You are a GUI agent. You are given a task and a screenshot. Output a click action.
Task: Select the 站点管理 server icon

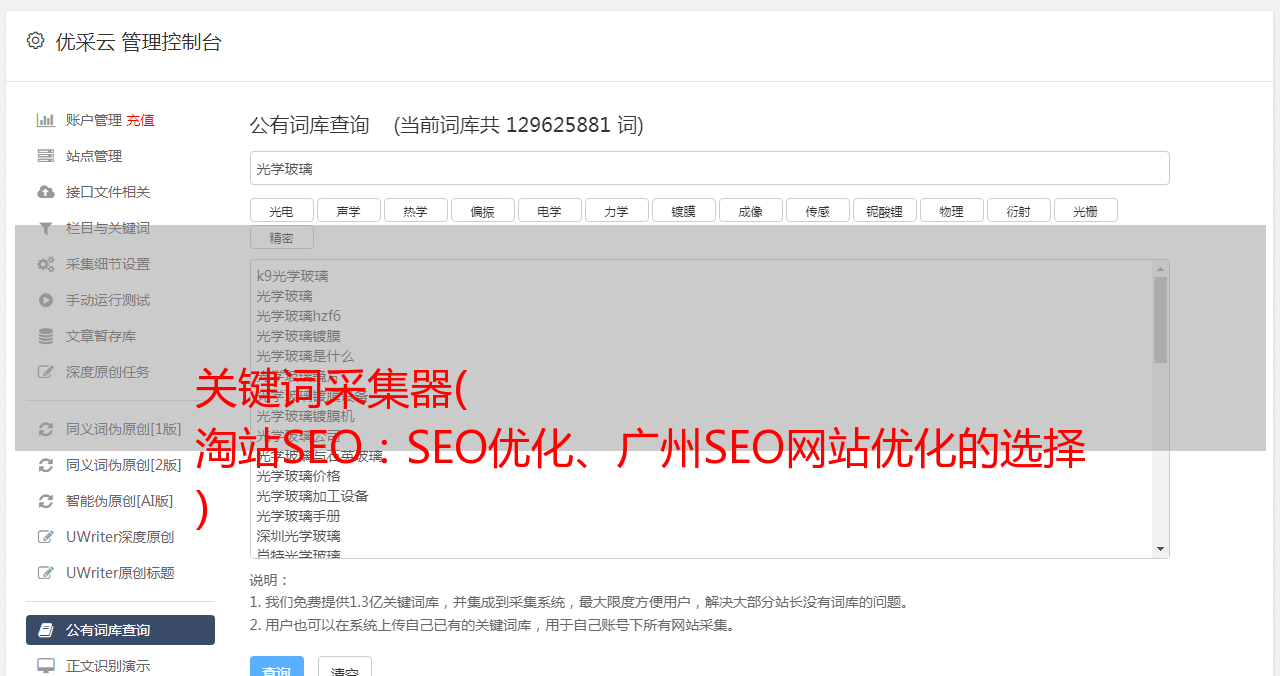pyautogui.click(x=45, y=156)
